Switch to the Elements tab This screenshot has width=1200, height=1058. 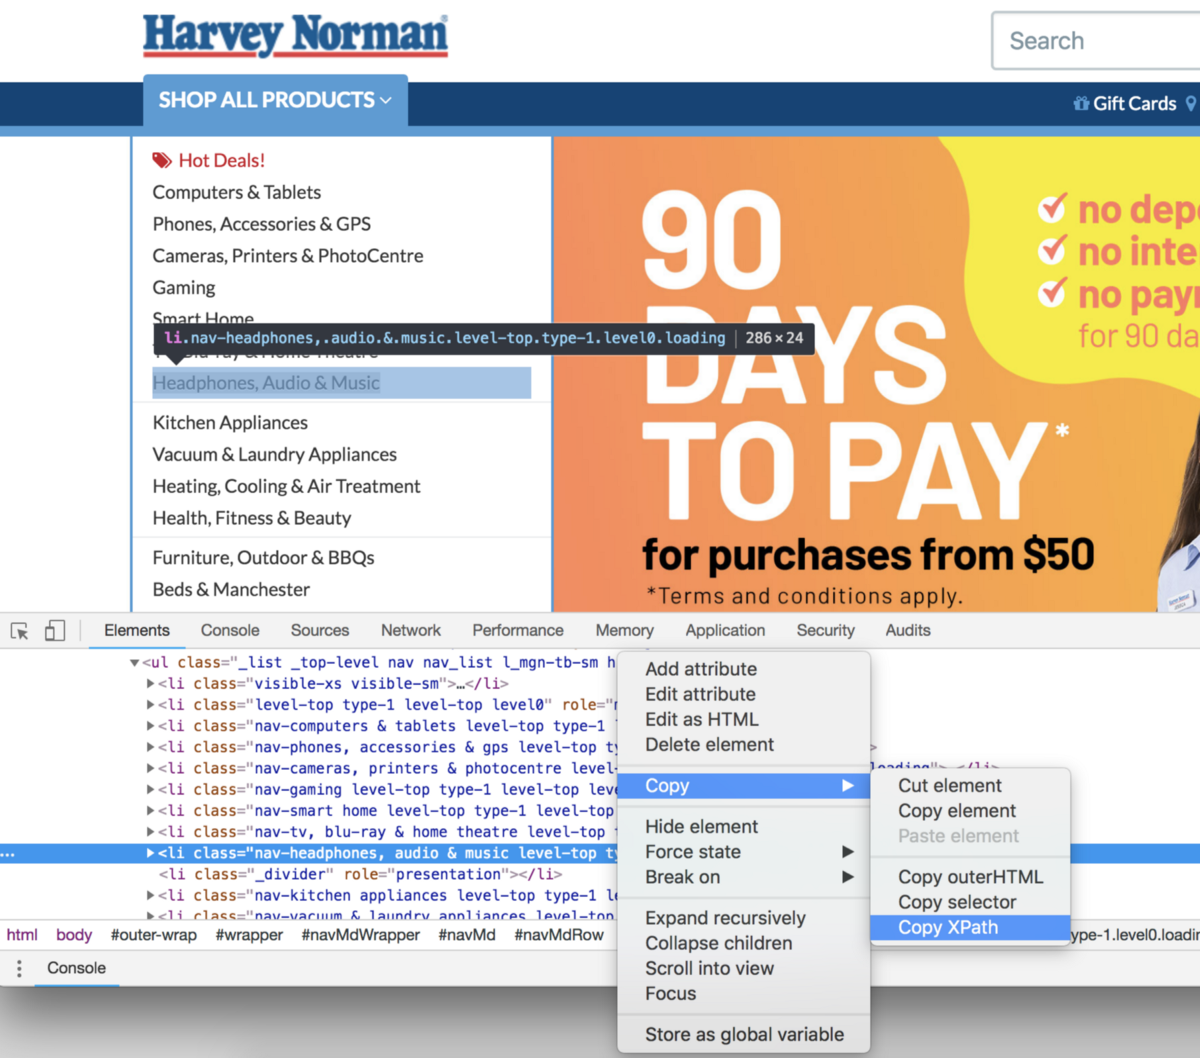click(x=137, y=630)
